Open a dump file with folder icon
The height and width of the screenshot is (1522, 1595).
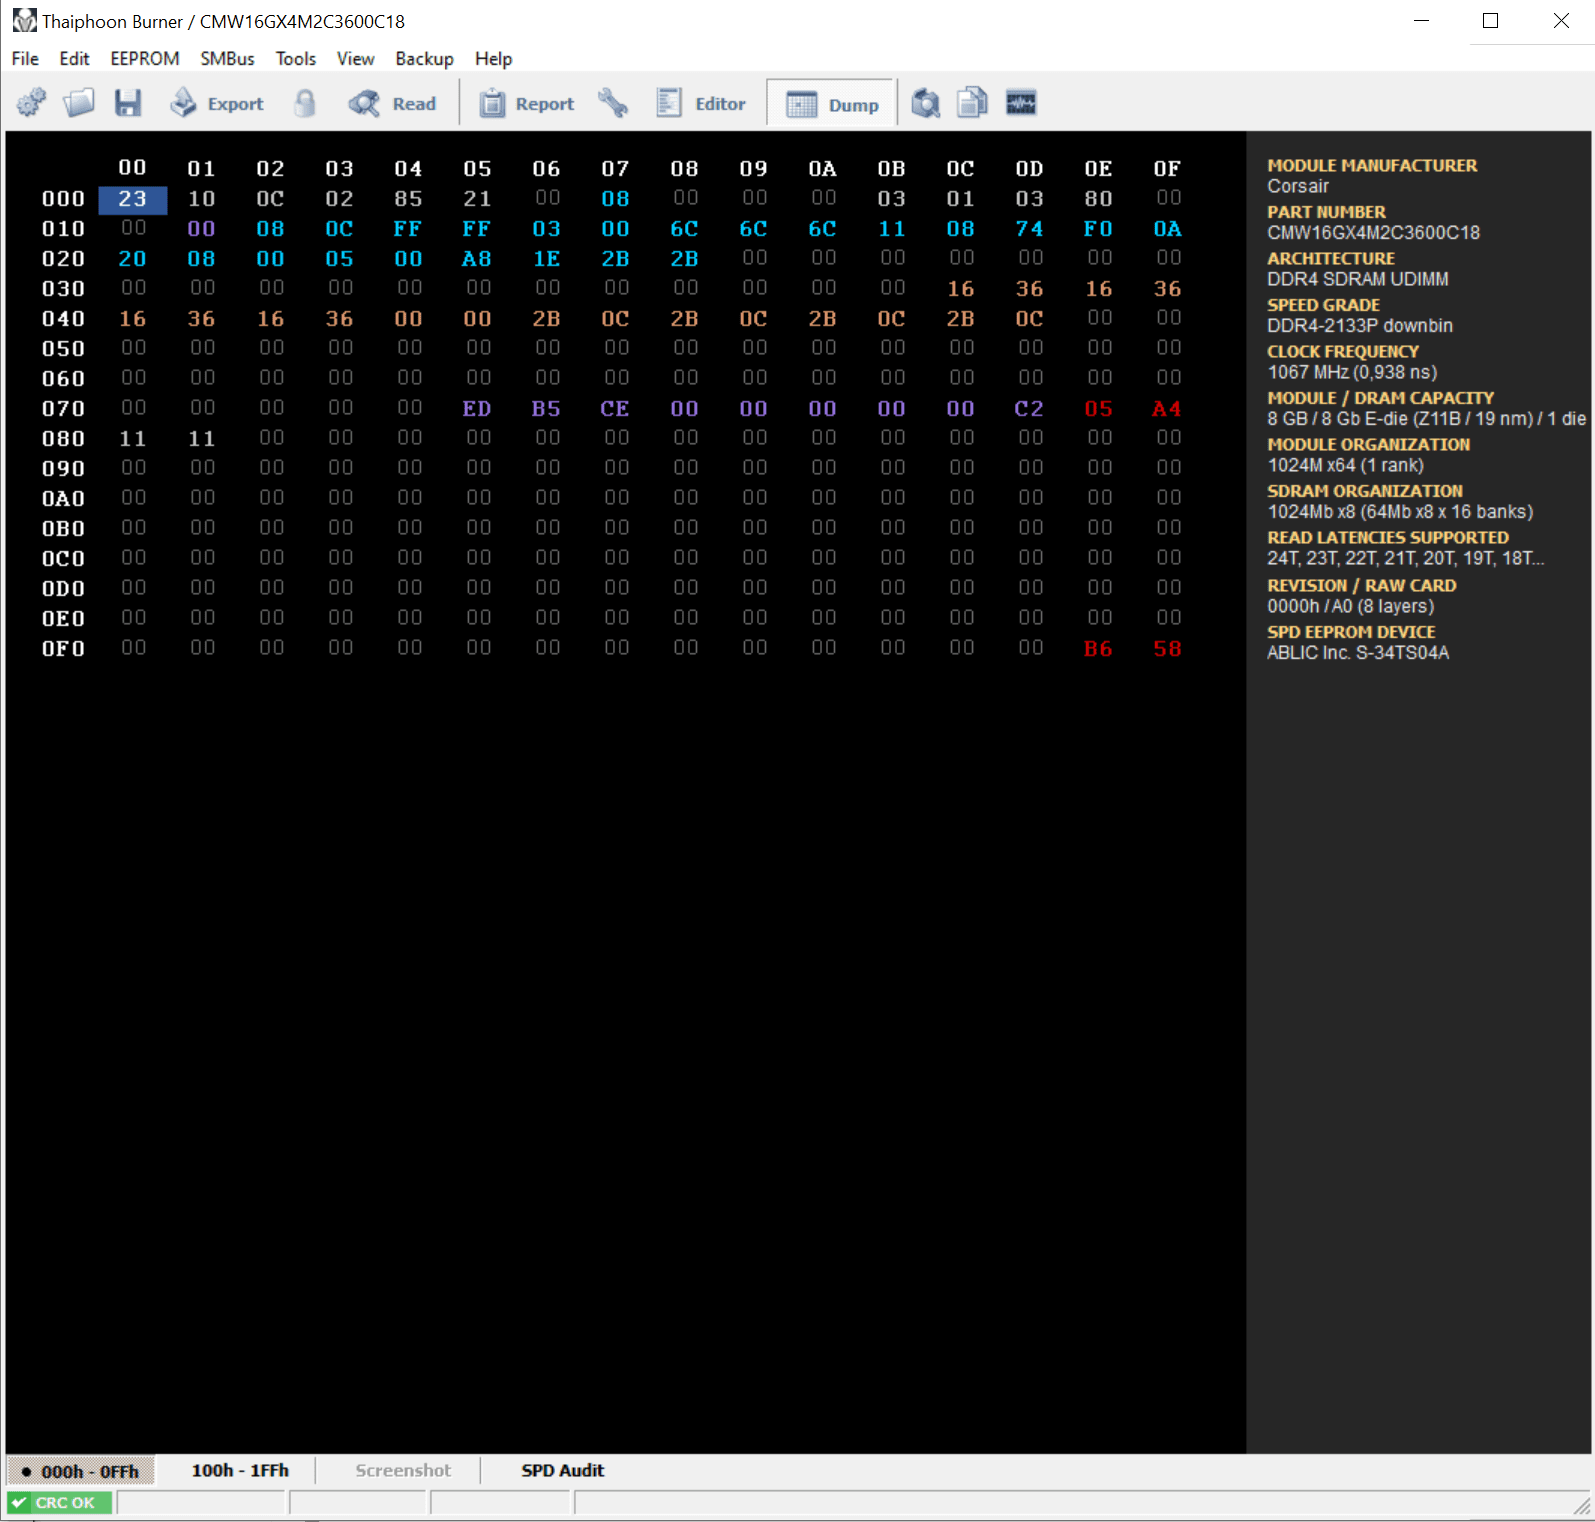(79, 103)
